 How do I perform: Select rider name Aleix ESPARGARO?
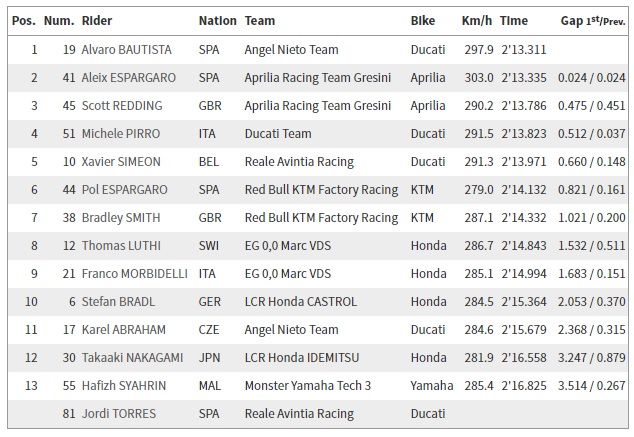(x=129, y=78)
